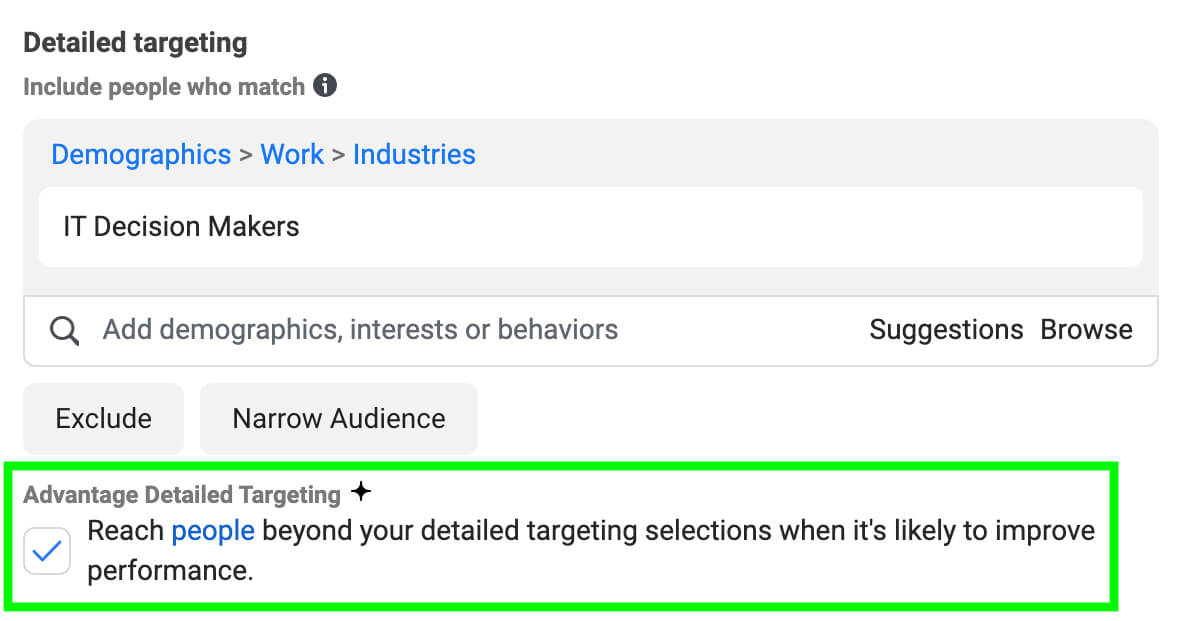
Task: Show targeting Suggestions
Action: coord(946,330)
